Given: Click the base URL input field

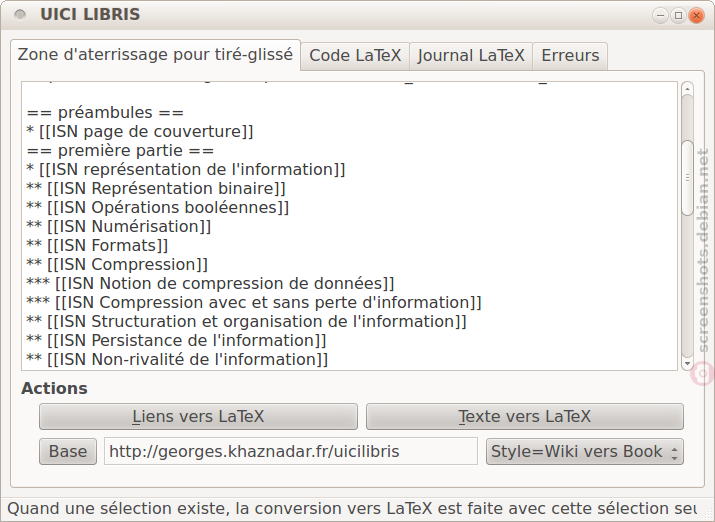Looking at the screenshot, I should click(x=291, y=451).
